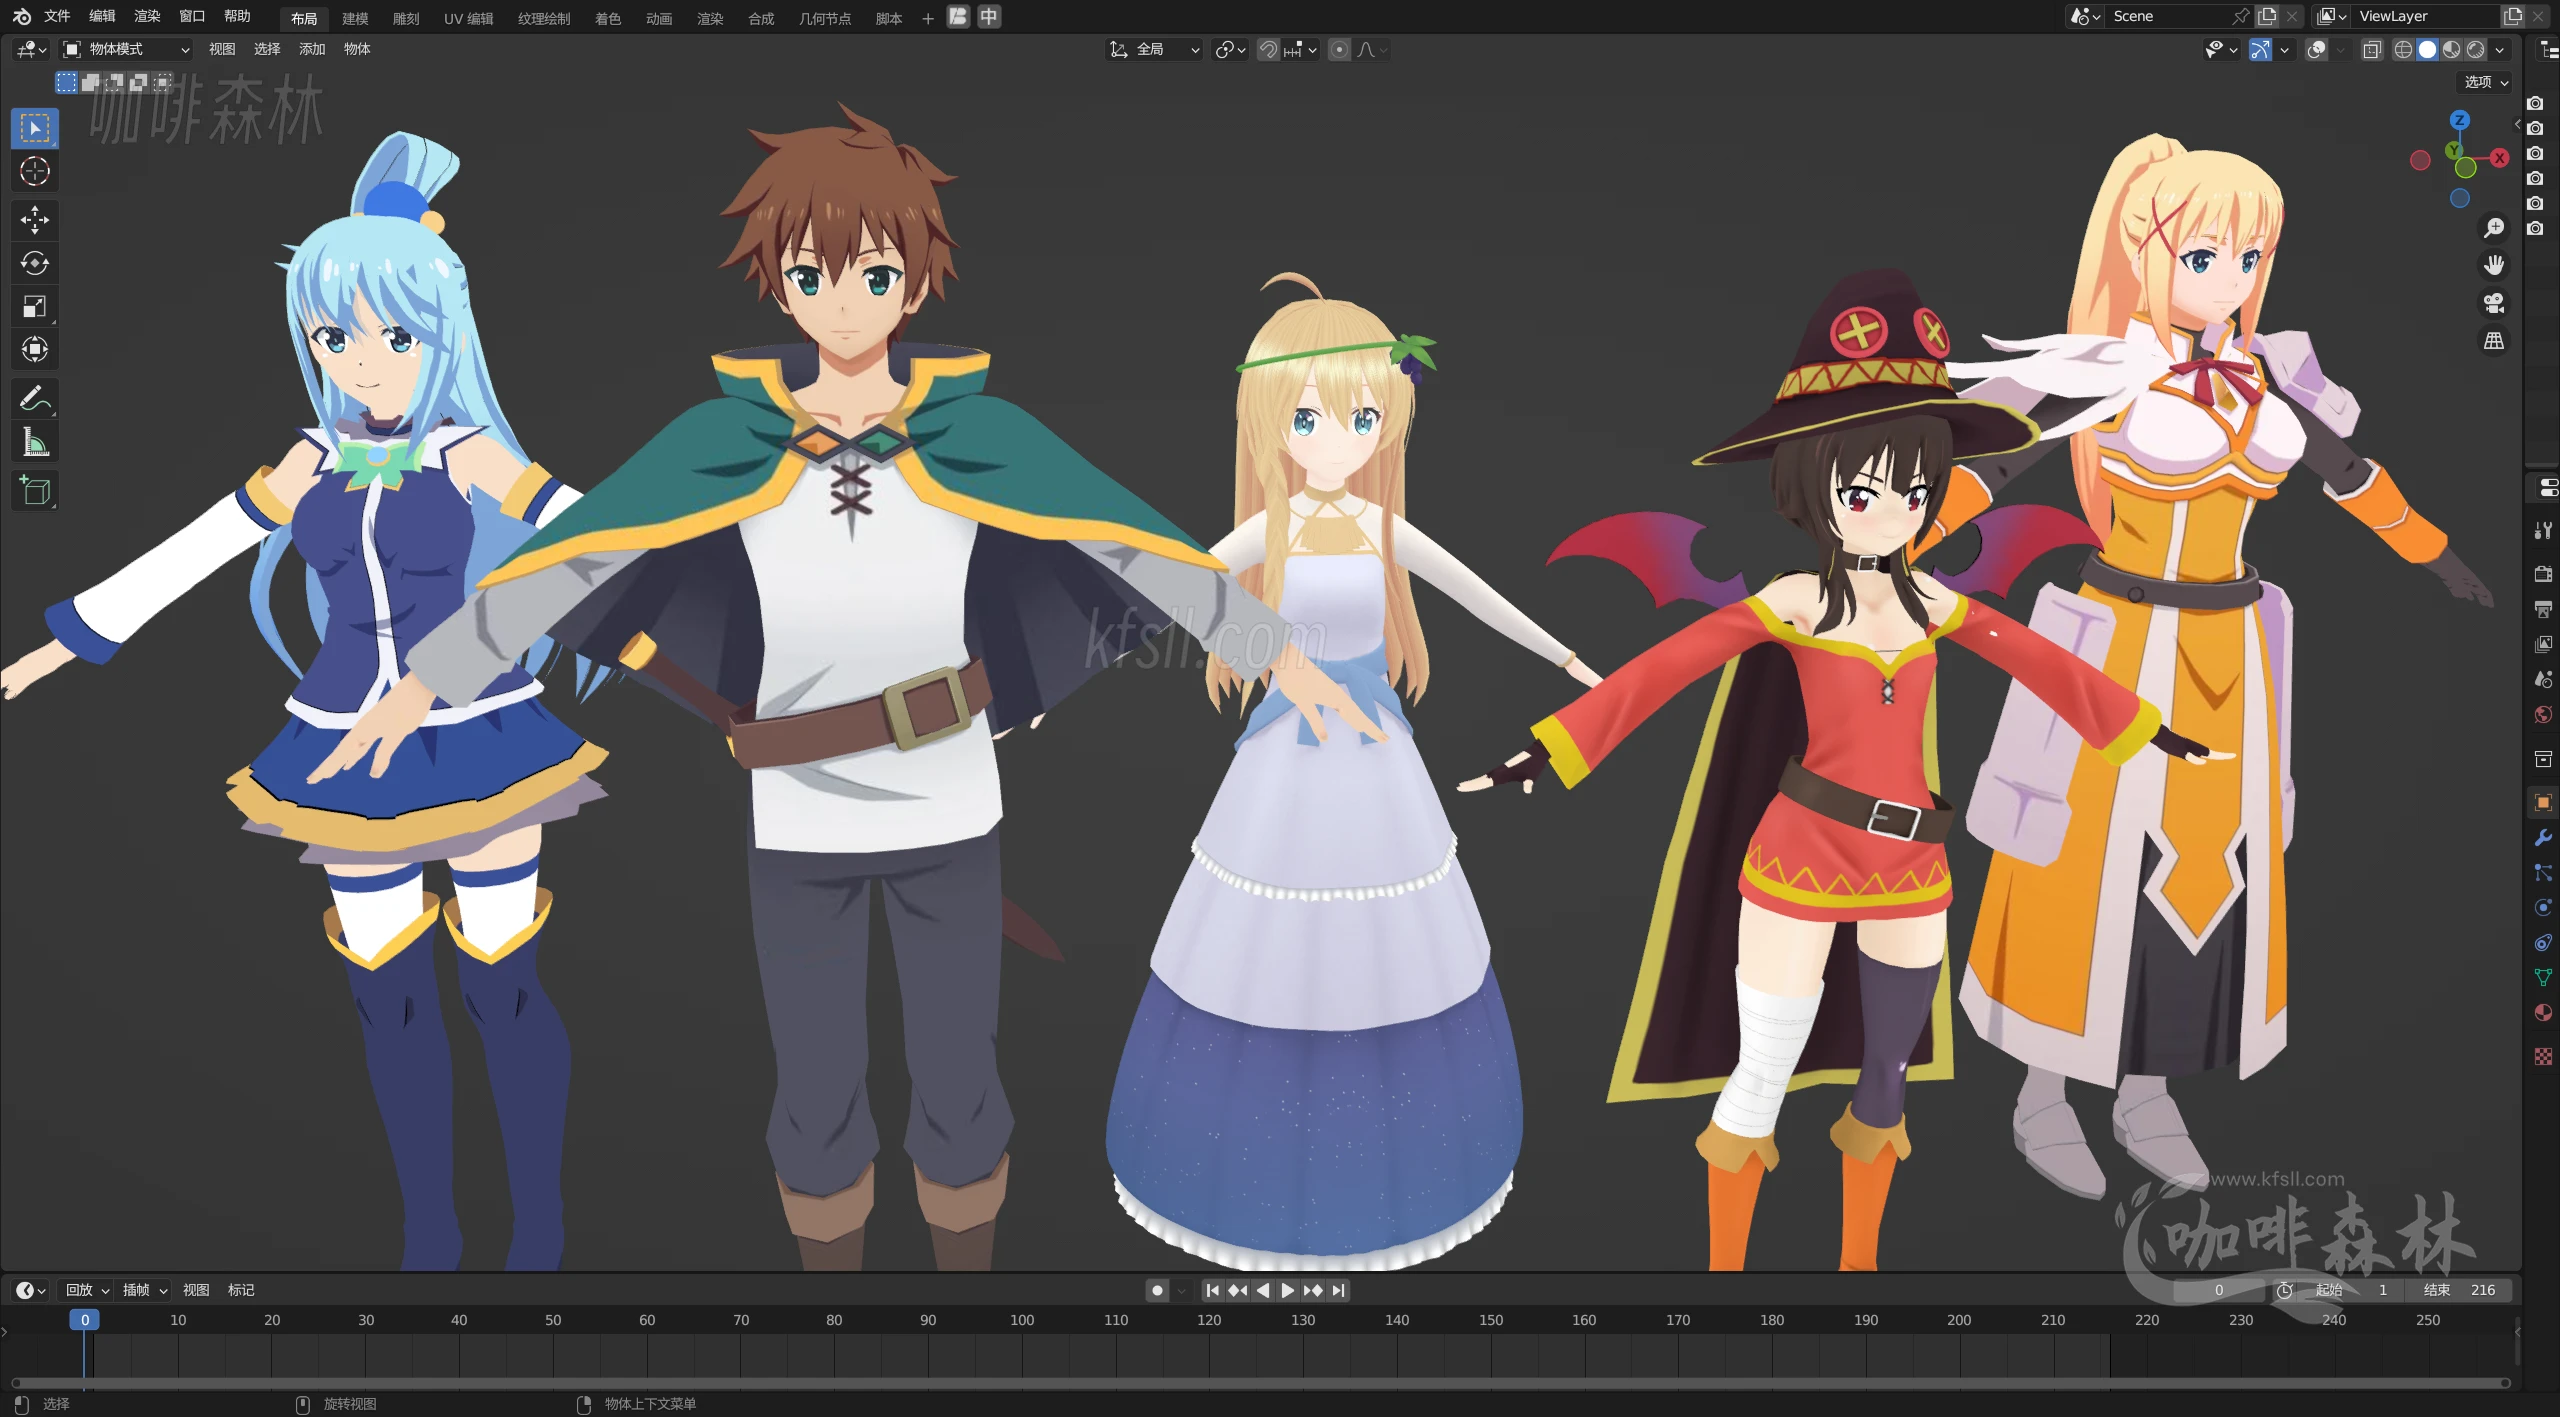The width and height of the screenshot is (2560, 1417).
Task: Open the Object properties tab
Action: click(2543, 802)
